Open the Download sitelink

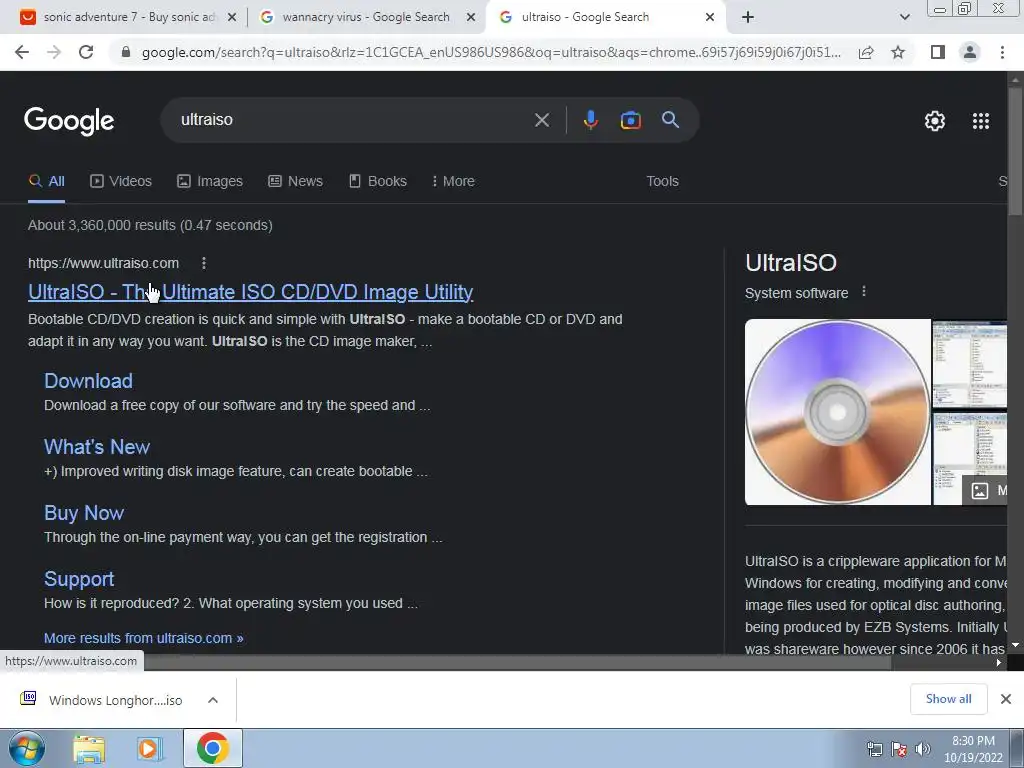(x=88, y=381)
